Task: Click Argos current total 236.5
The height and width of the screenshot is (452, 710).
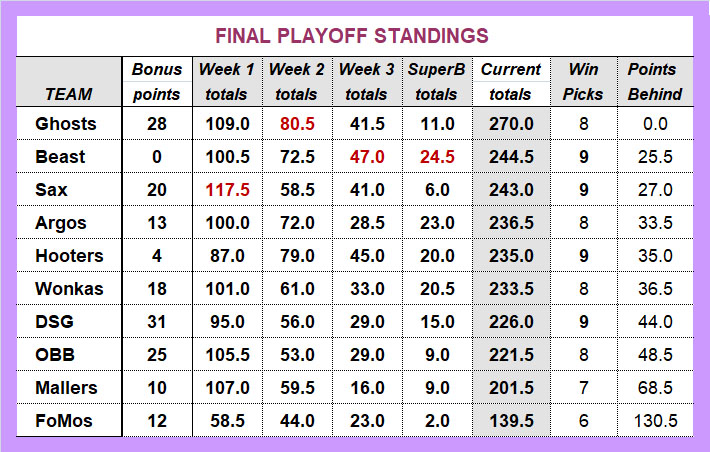Action: (511, 223)
